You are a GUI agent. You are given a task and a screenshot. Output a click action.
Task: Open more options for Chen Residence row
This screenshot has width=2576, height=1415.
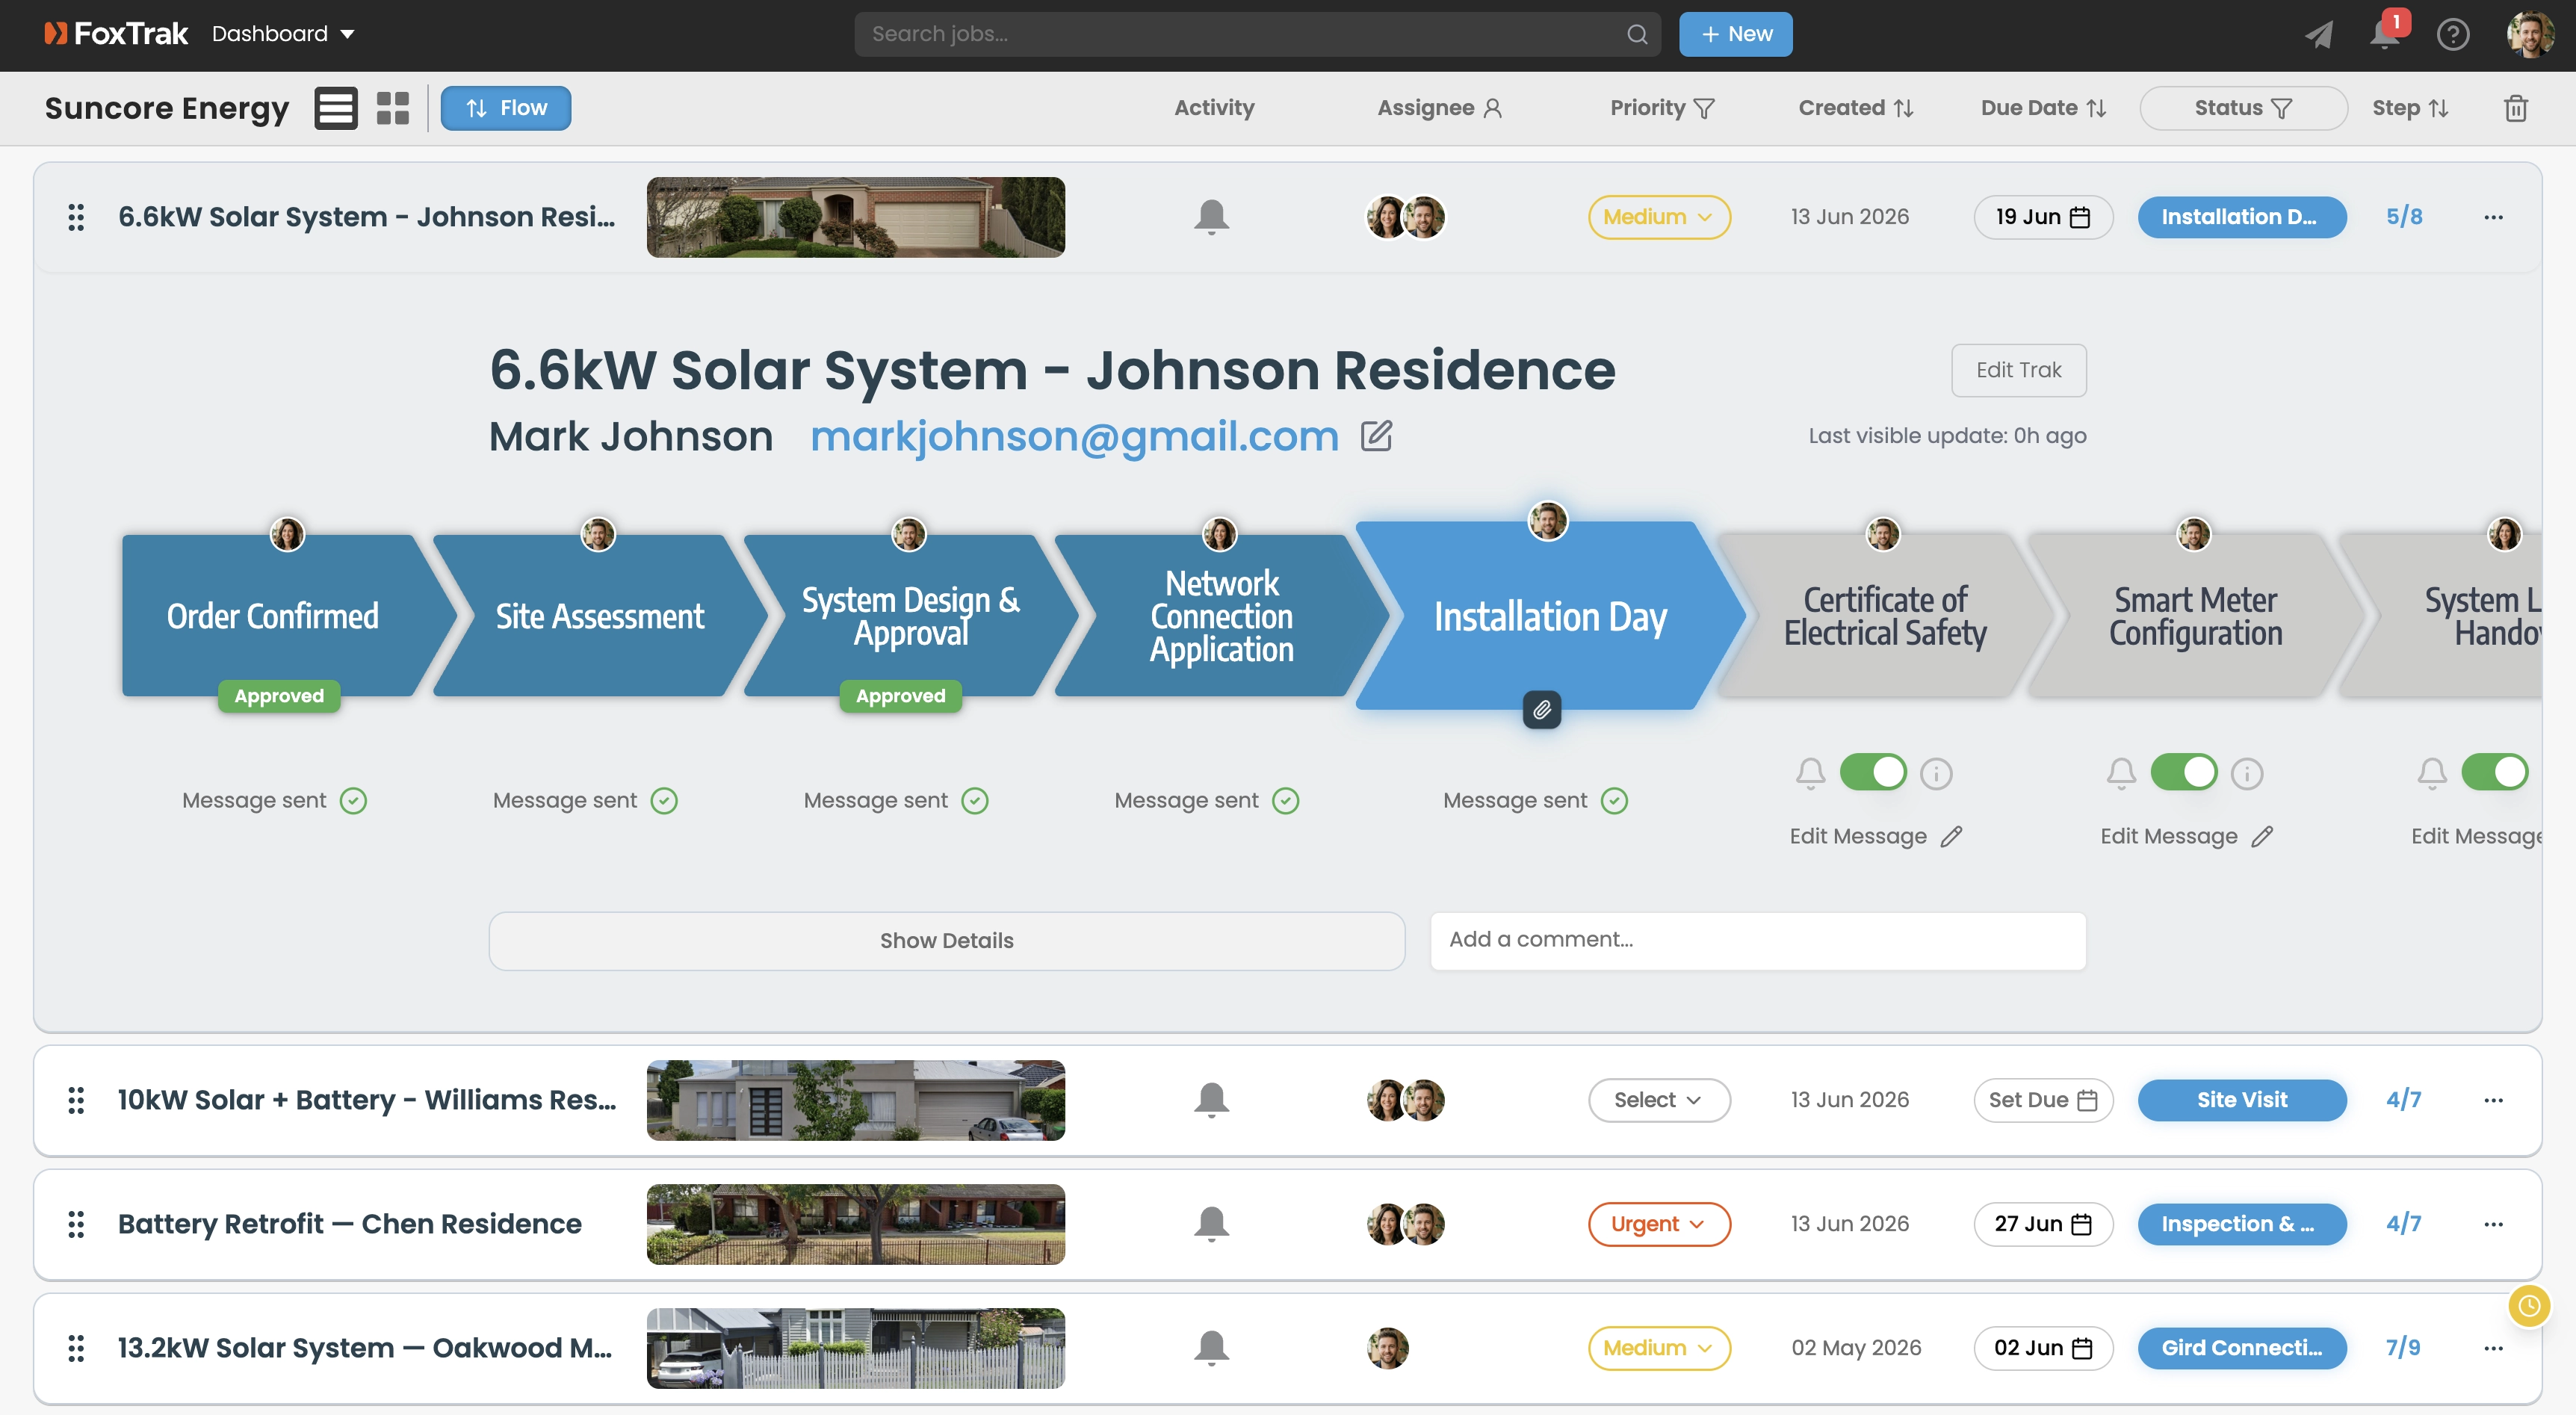point(2493,1224)
